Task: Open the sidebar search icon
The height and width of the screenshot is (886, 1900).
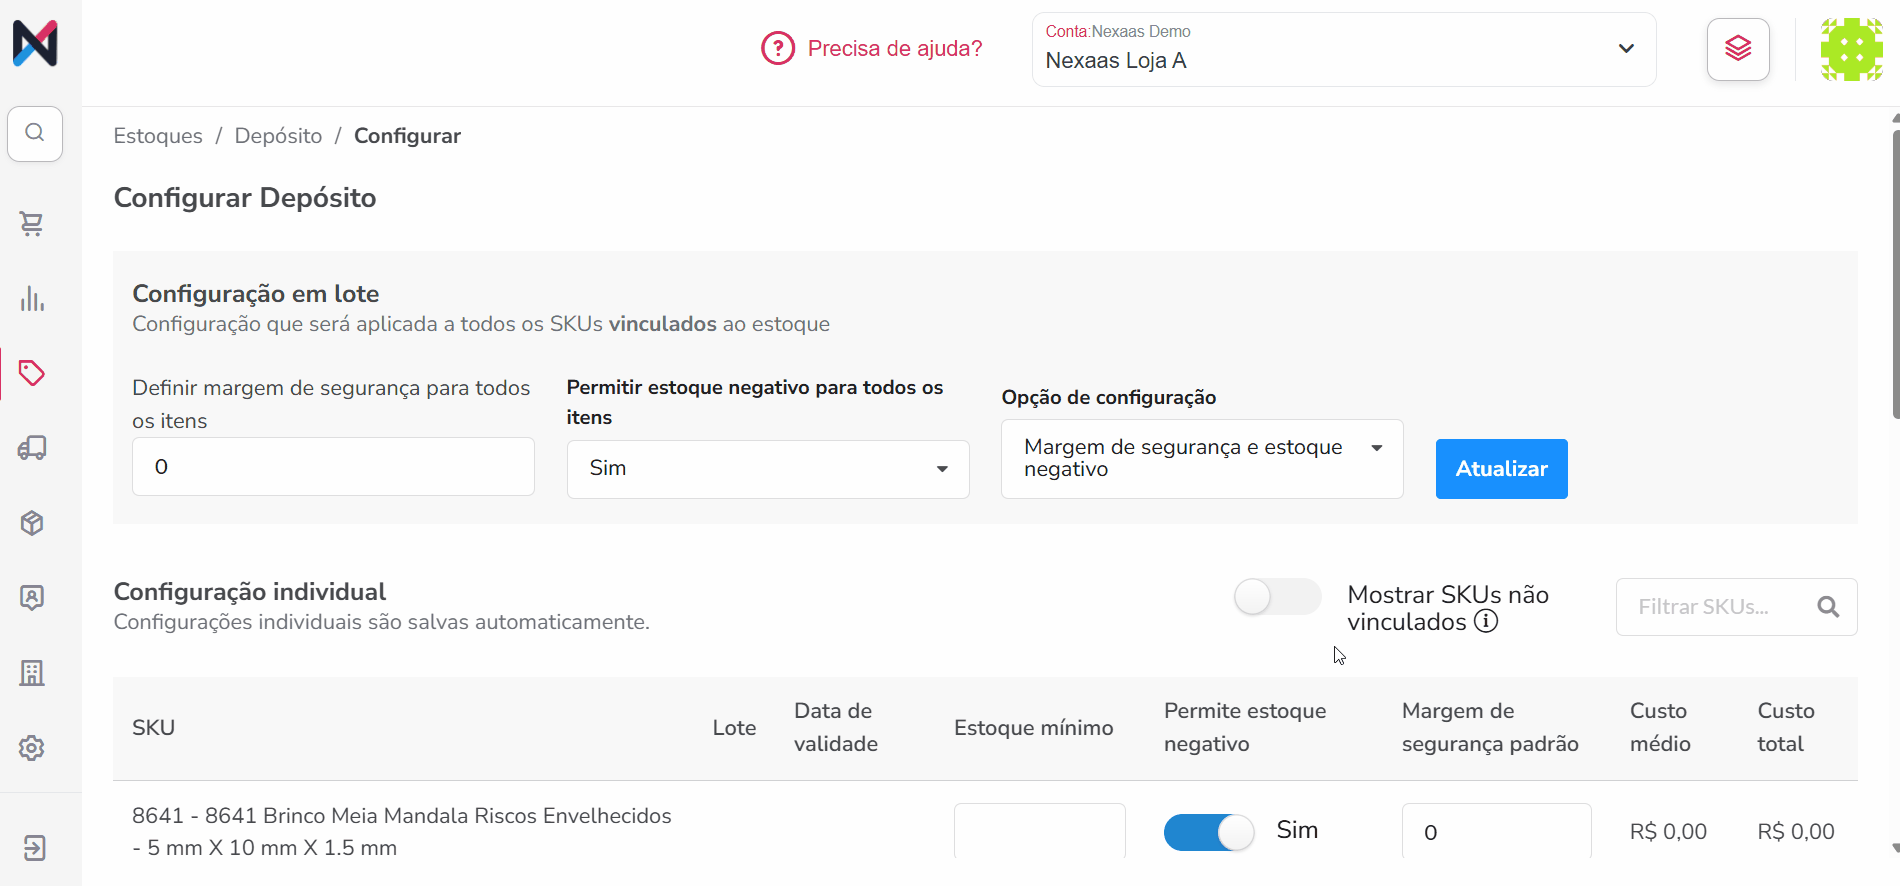Action: [35, 133]
